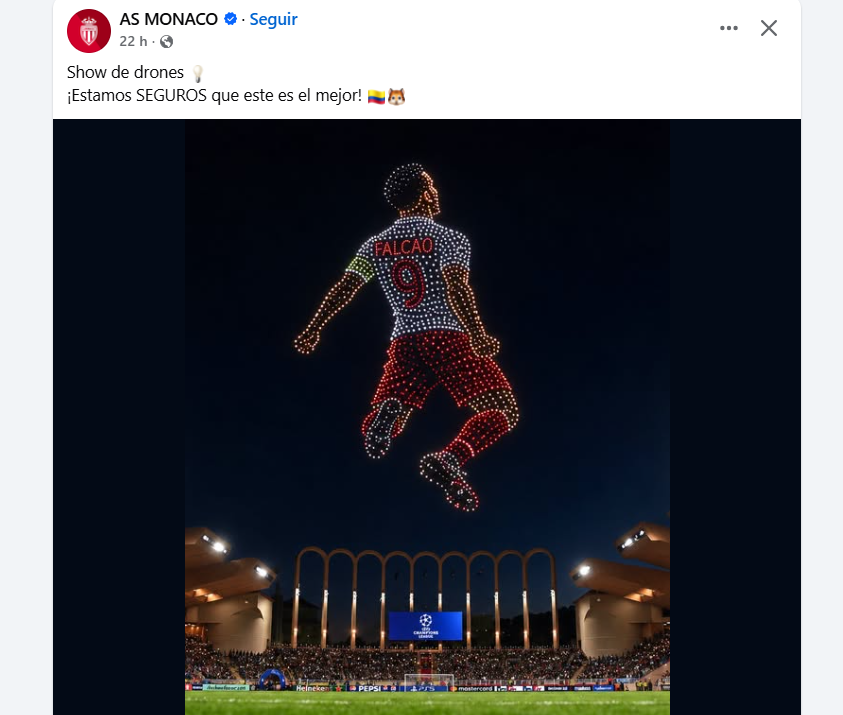843x715 pixels.
Task: Click the light bulb emoji
Action: [x=197, y=73]
